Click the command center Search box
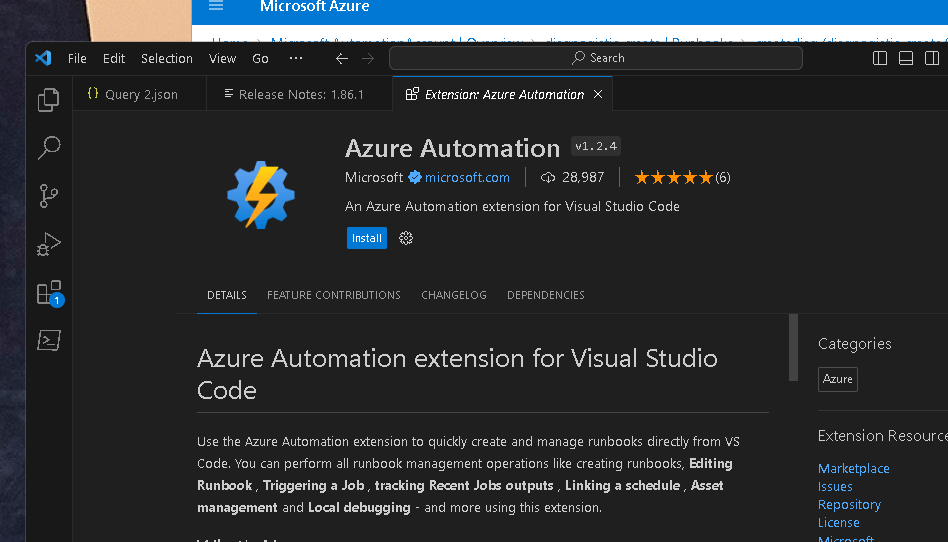Screen dimensions: 948x542 tap(596, 58)
